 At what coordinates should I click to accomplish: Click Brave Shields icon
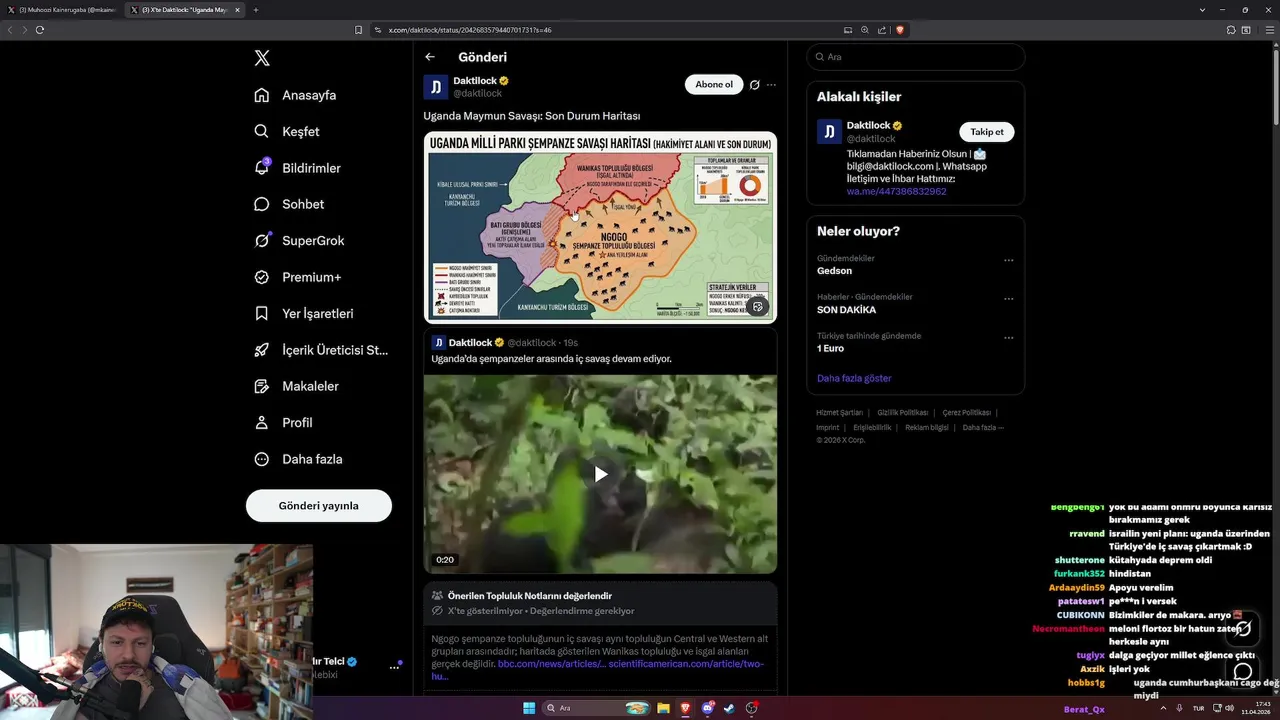(900, 30)
